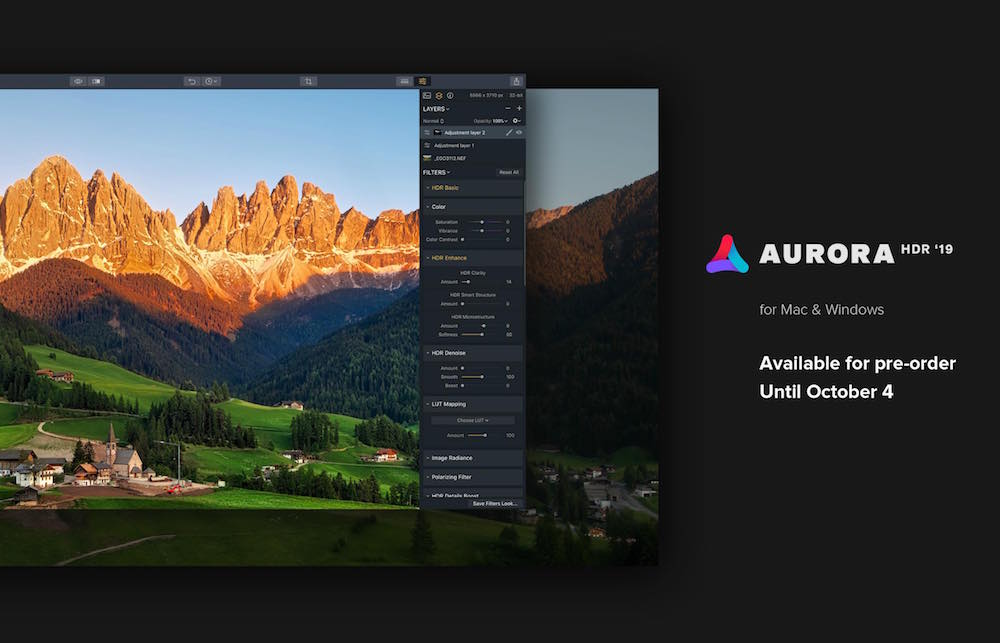Click the Reset All button
The height and width of the screenshot is (643, 1000).
pos(508,172)
